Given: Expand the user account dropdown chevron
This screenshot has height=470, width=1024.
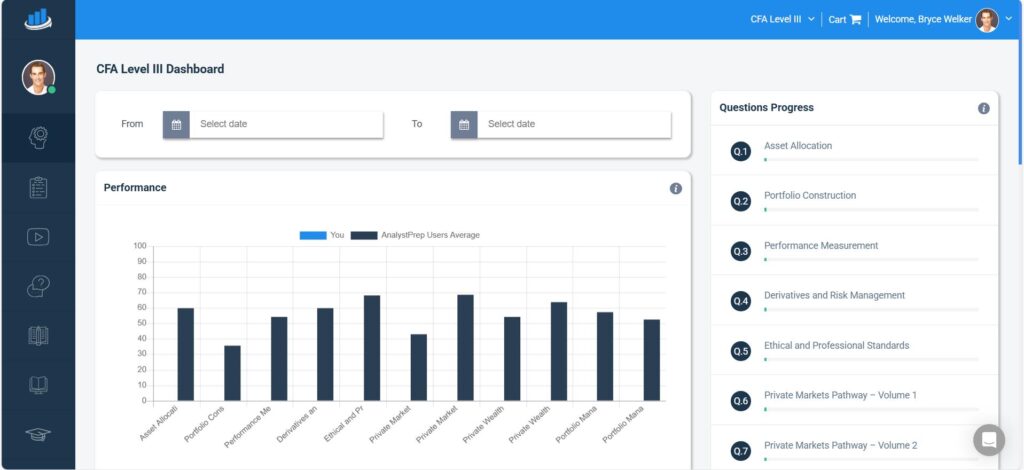Looking at the screenshot, I should pos(1009,19).
